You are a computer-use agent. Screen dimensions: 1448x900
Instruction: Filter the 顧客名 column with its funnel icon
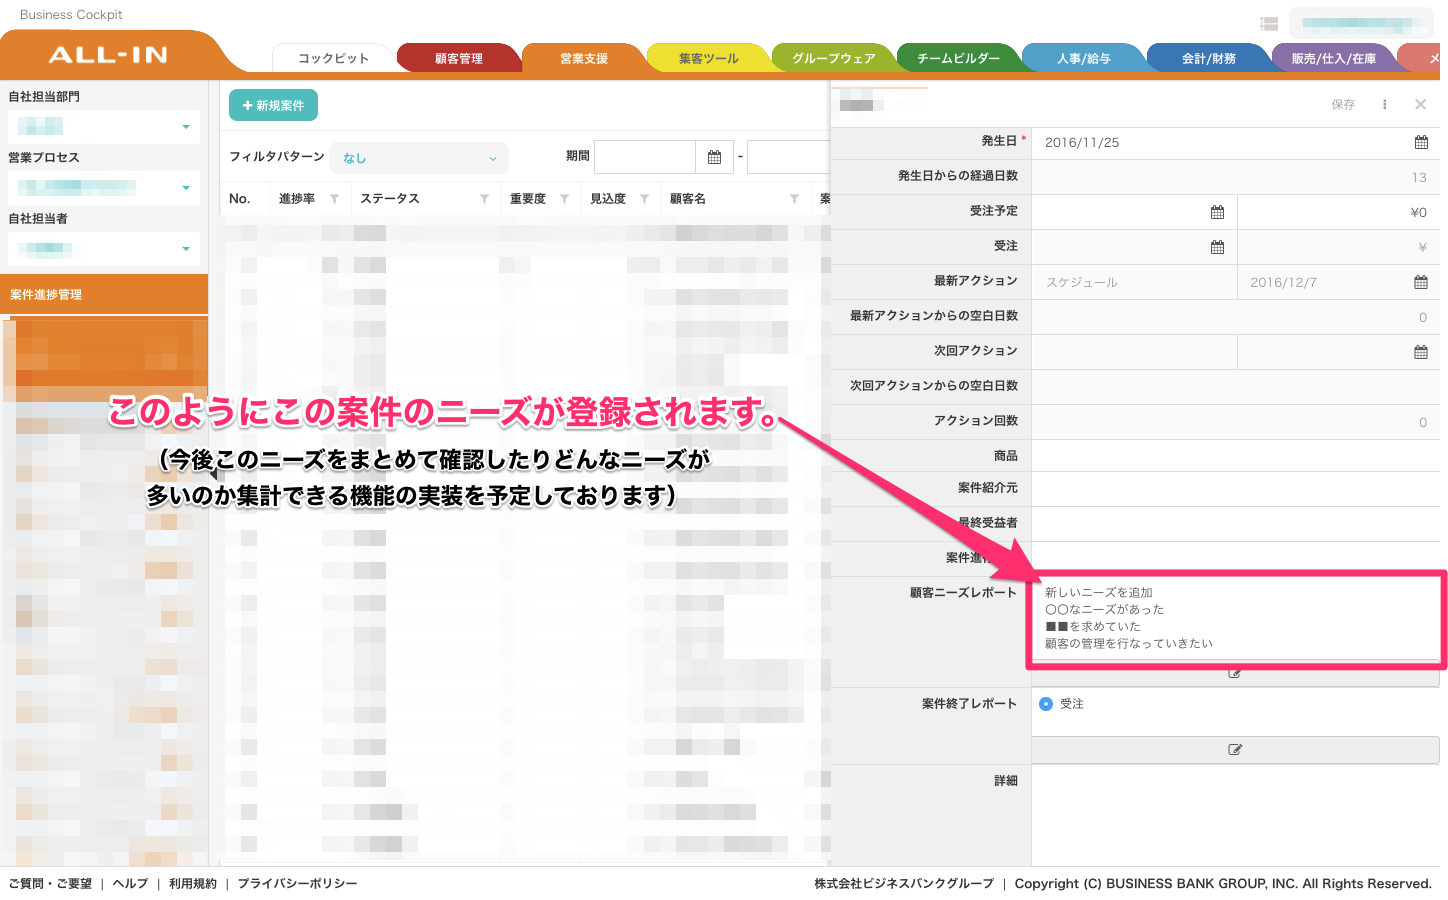(794, 199)
